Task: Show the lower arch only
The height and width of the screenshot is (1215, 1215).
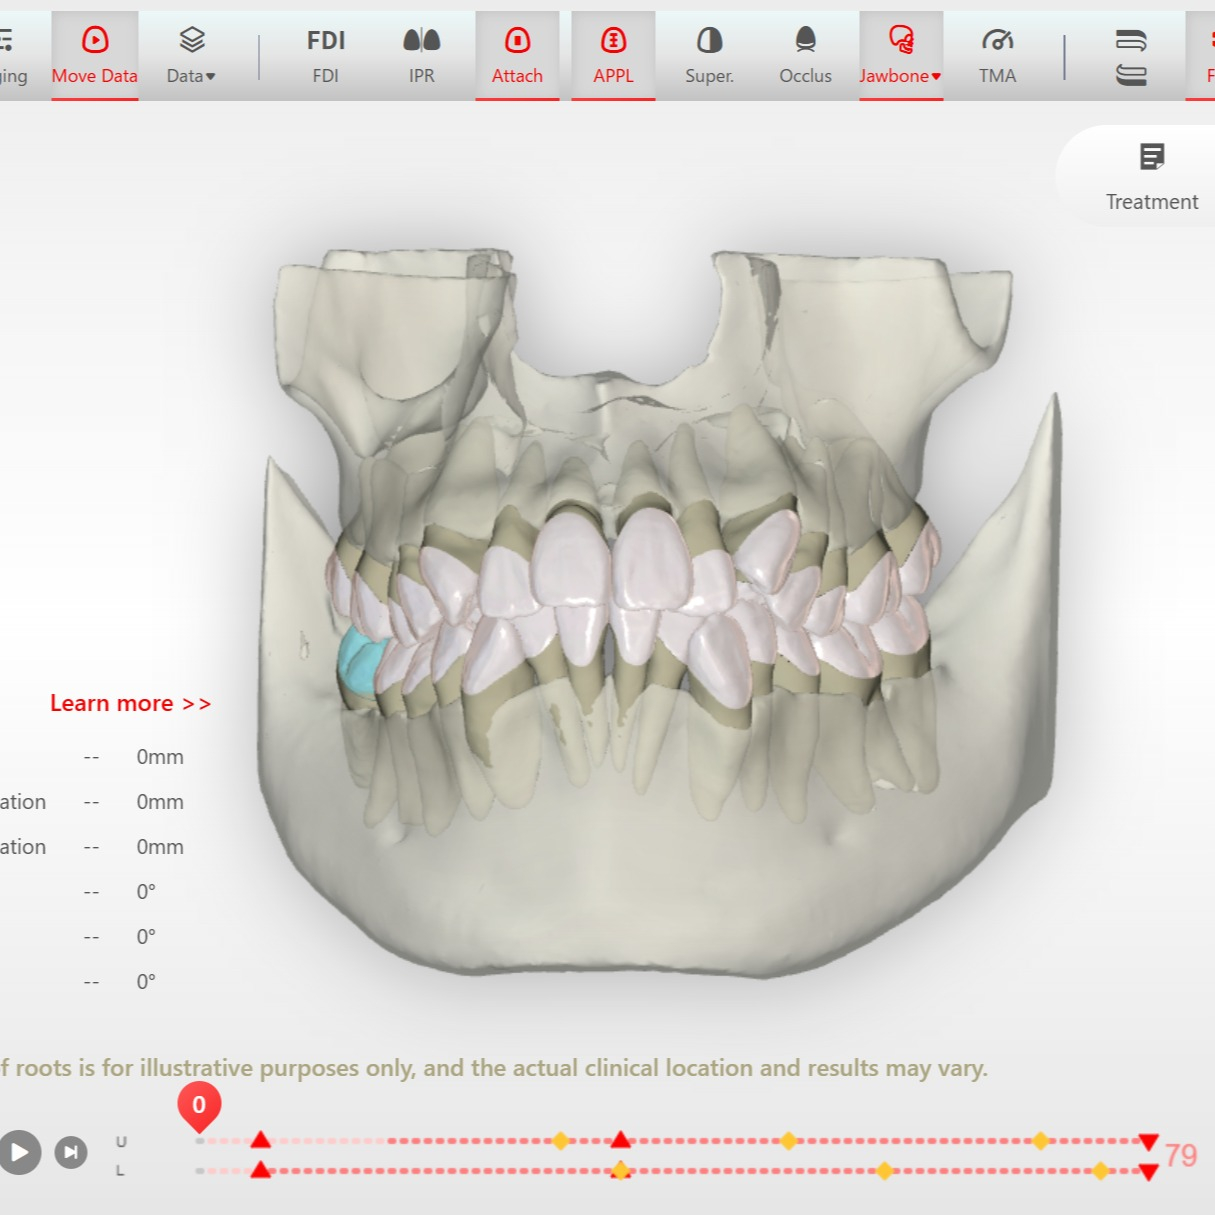Action: click(1131, 75)
